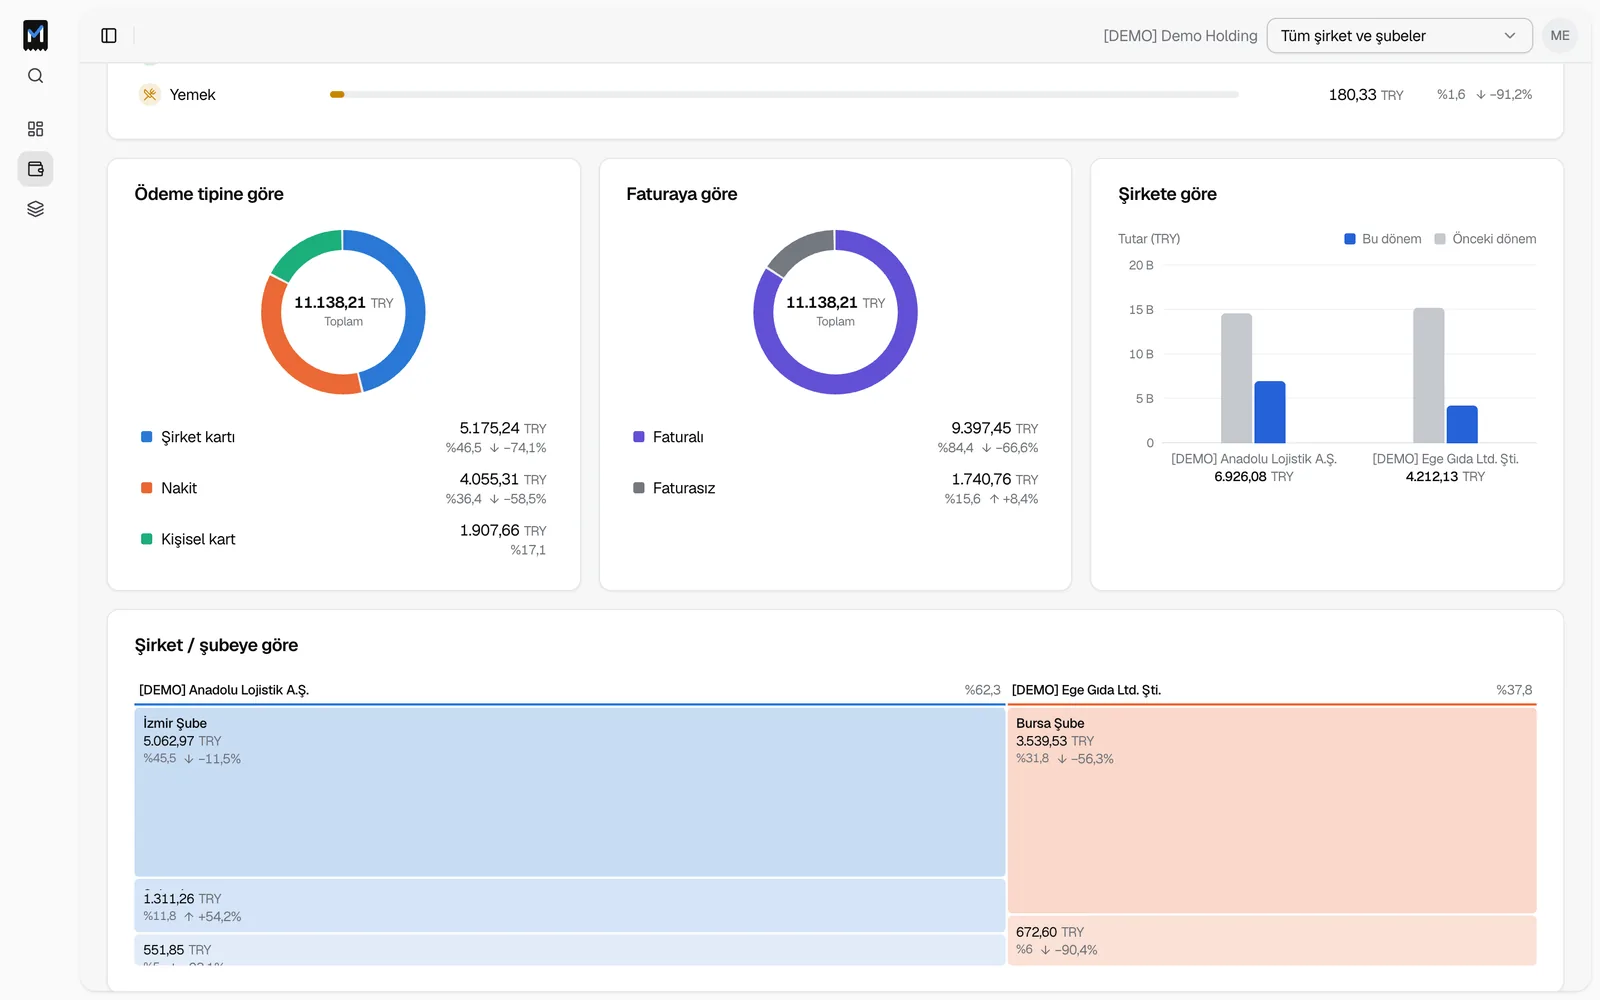Image resolution: width=1600 pixels, height=1000 pixels.
Task: Open search from sidebar magnifier icon
Action: pyautogui.click(x=35, y=76)
